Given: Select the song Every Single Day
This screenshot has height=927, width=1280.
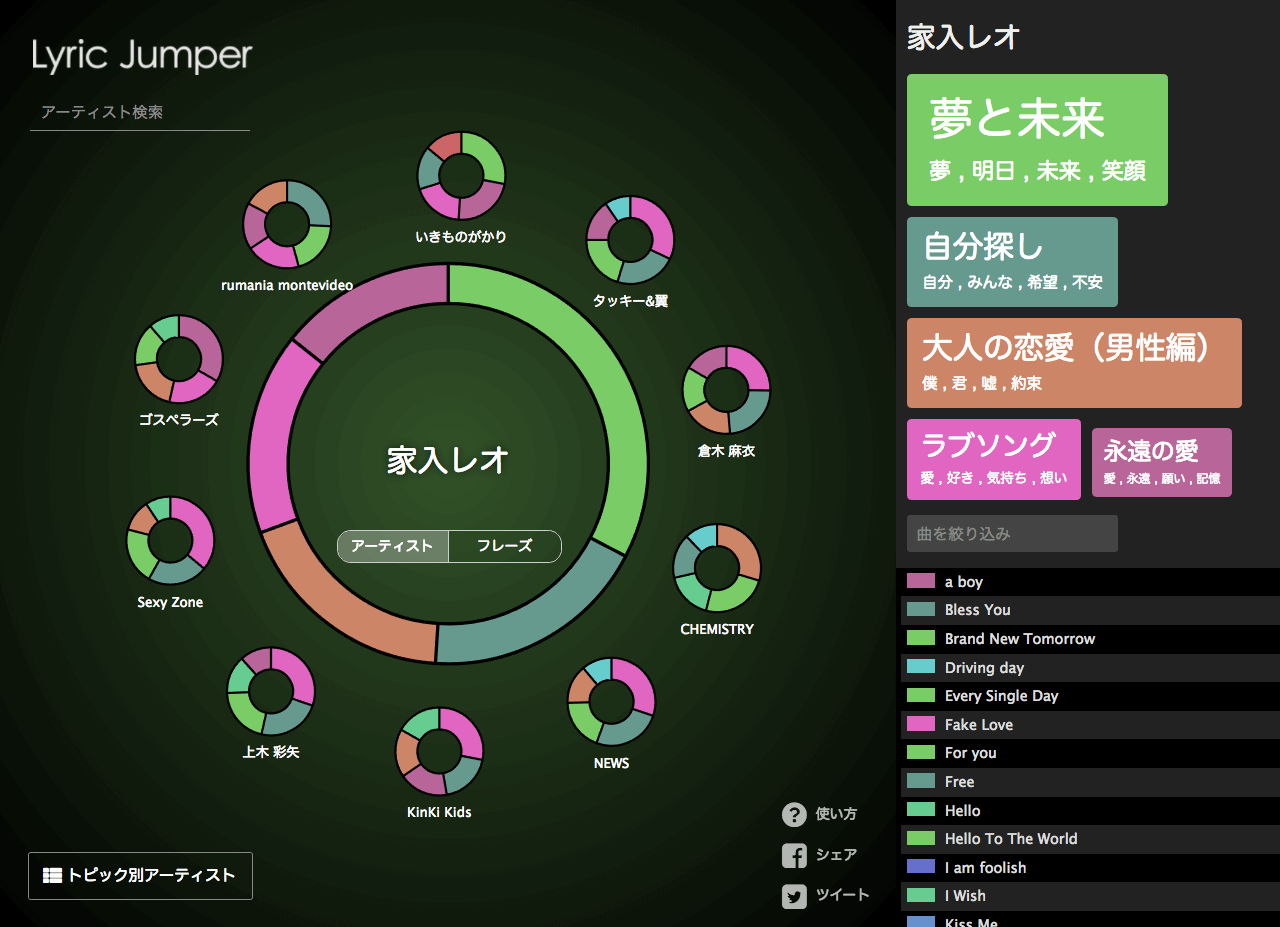Looking at the screenshot, I should tap(1088, 696).
